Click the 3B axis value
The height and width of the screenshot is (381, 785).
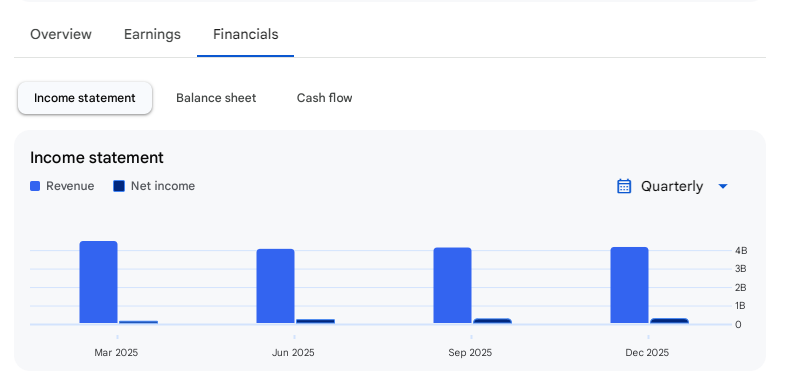coord(741,269)
